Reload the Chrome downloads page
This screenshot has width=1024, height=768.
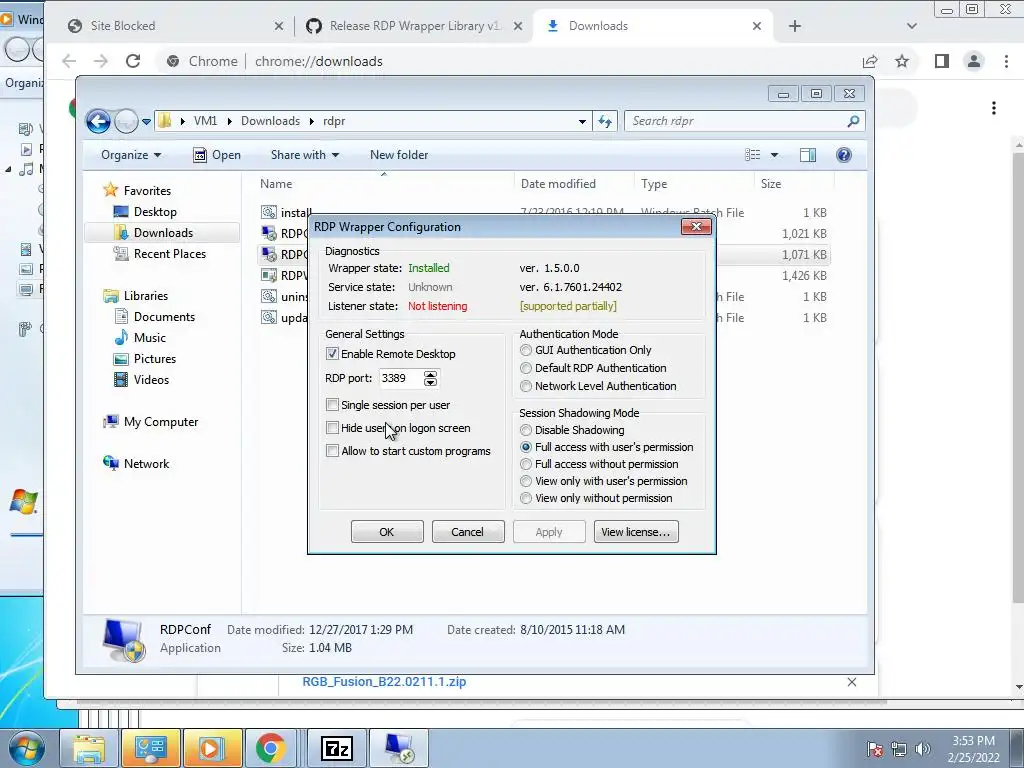(x=133, y=61)
